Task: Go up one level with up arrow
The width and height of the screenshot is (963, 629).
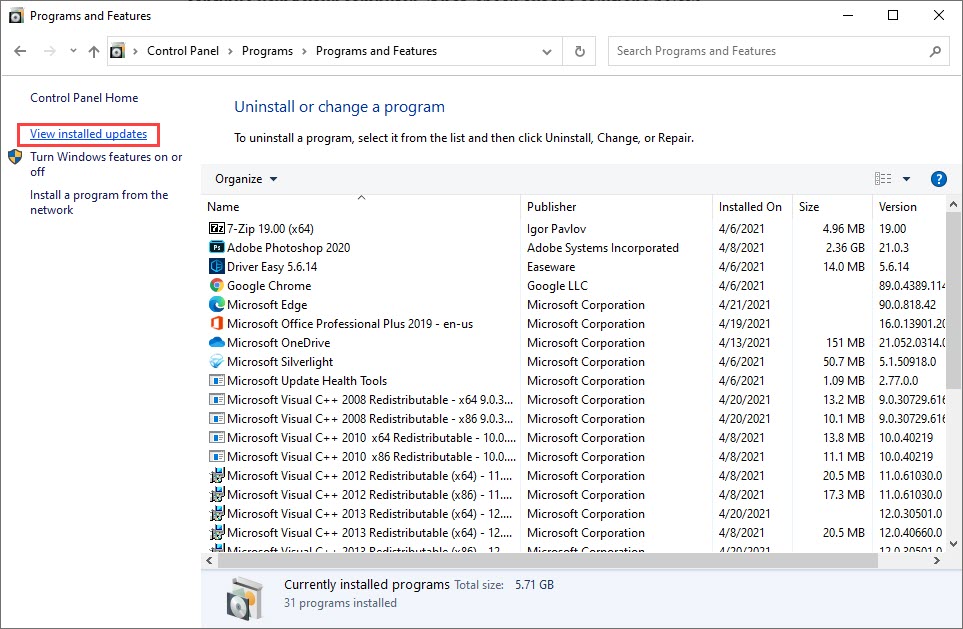Action: pos(93,51)
